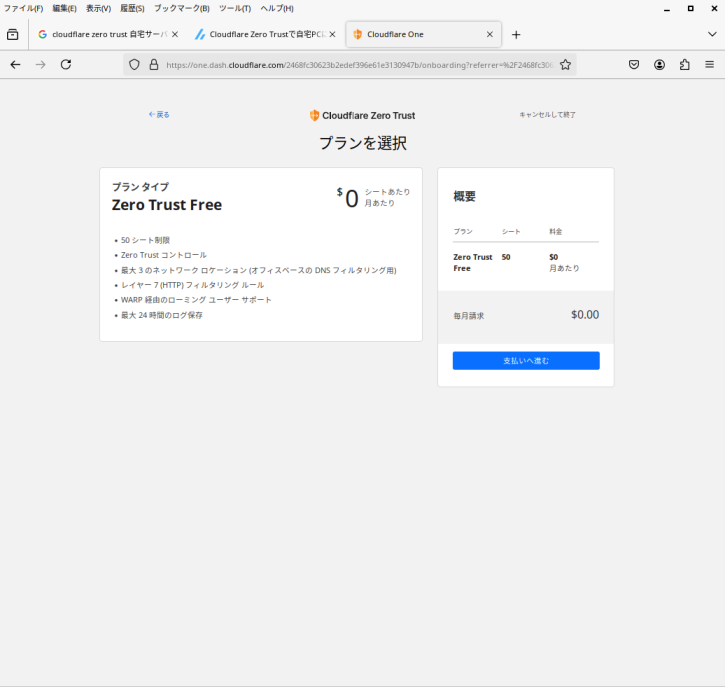Click the 50 シート制限 bullet text
Viewport: 725px width, 687px height.
(145, 240)
